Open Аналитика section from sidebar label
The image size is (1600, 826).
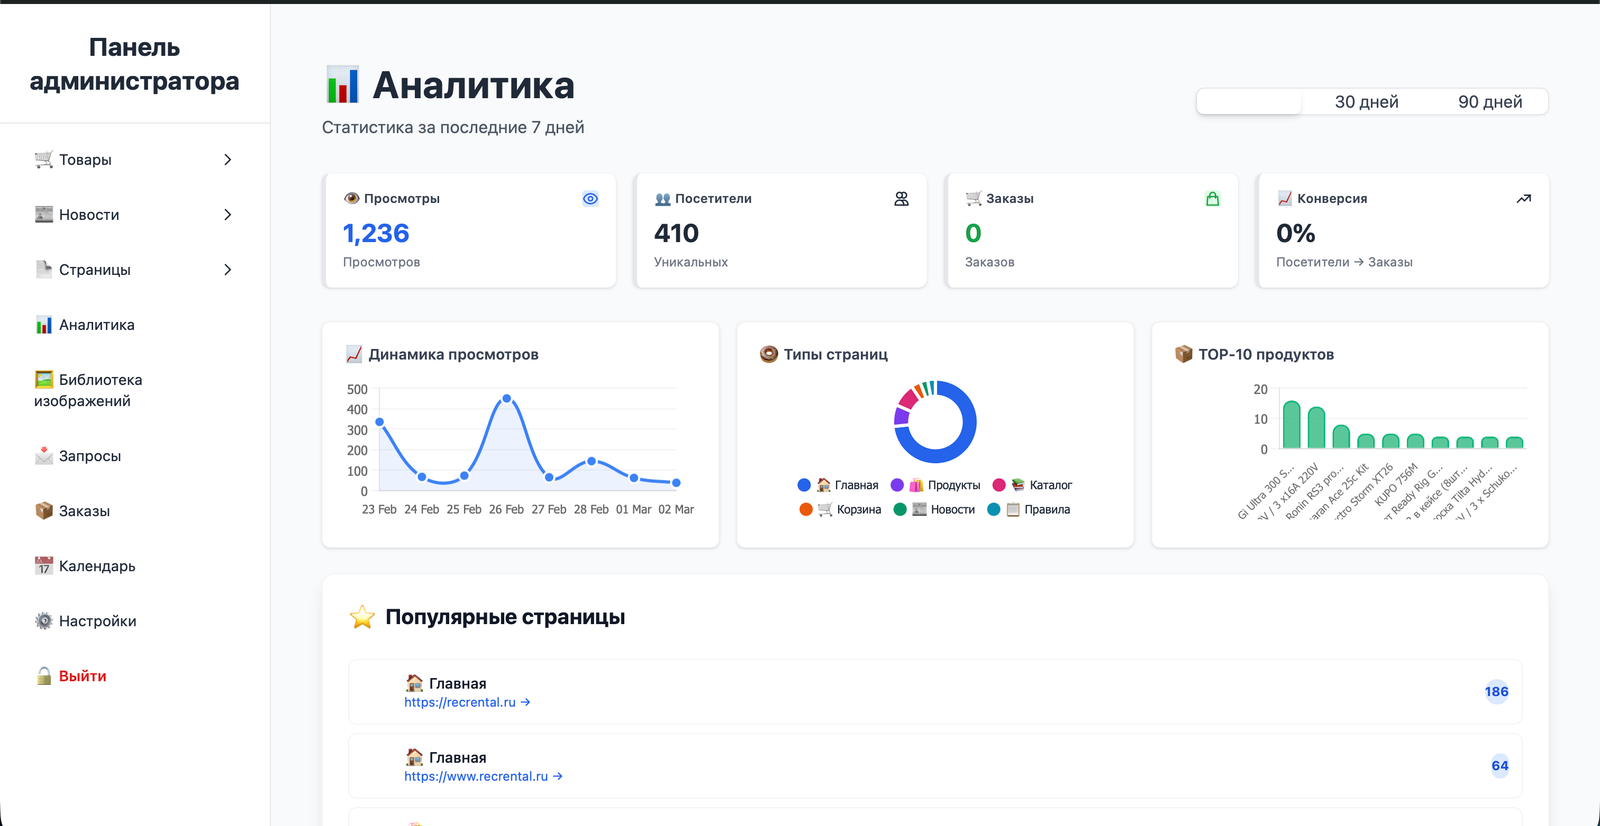point(97,325)
